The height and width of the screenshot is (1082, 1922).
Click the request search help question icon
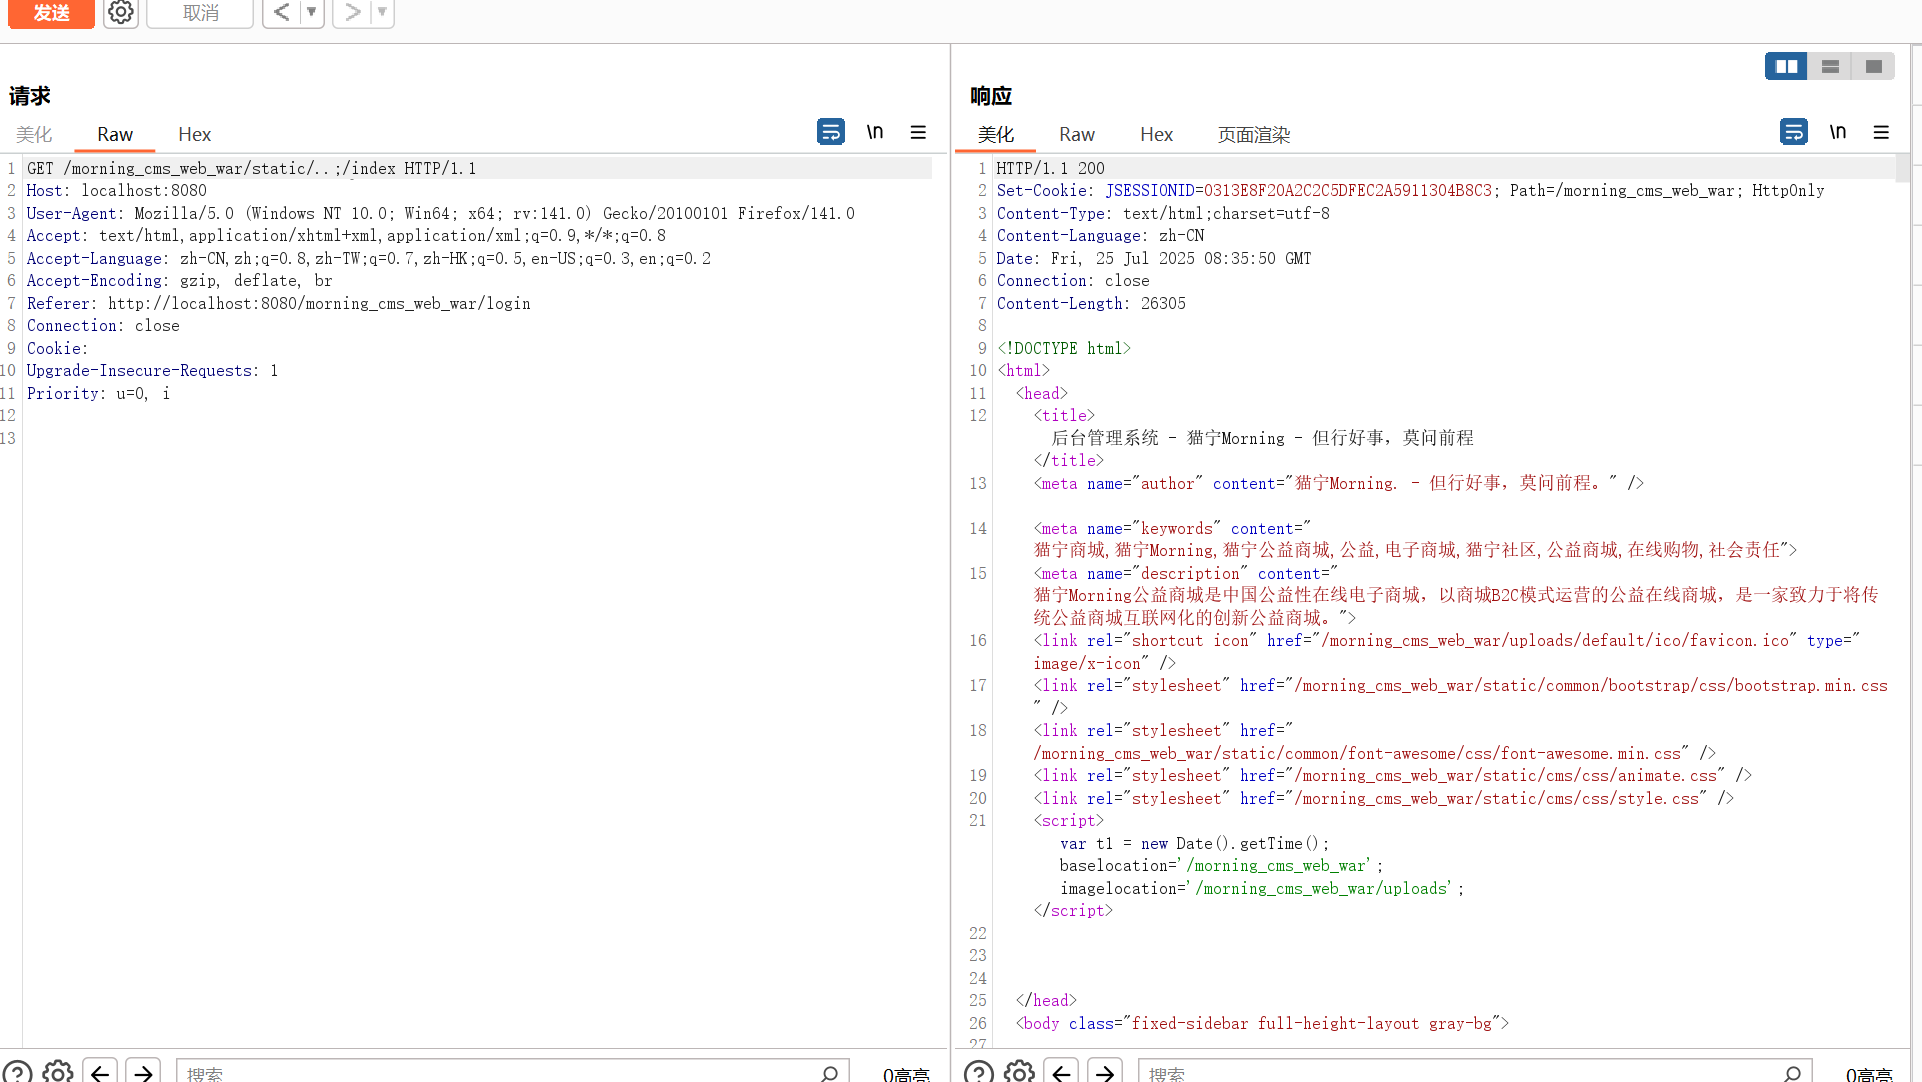tap(17, 1072)
